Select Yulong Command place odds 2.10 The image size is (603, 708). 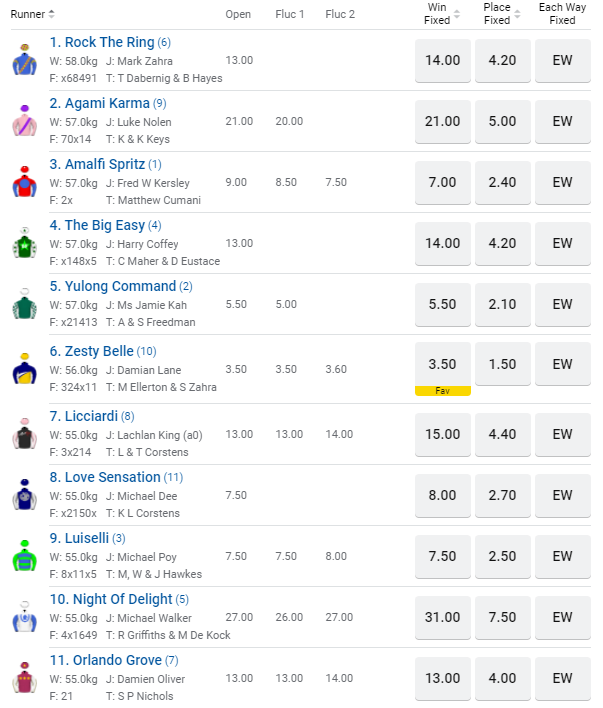click(502, 304)
